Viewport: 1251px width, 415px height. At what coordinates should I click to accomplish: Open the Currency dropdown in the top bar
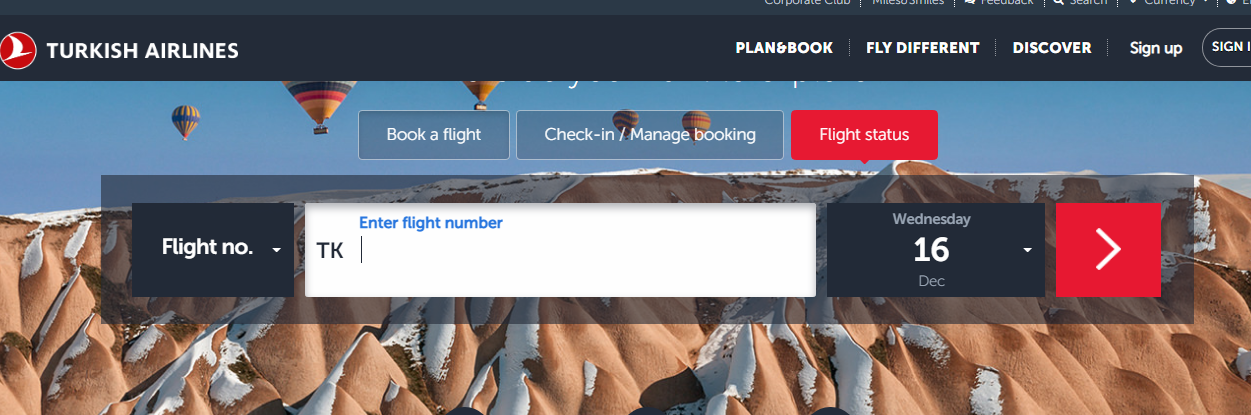point(1170,3)
